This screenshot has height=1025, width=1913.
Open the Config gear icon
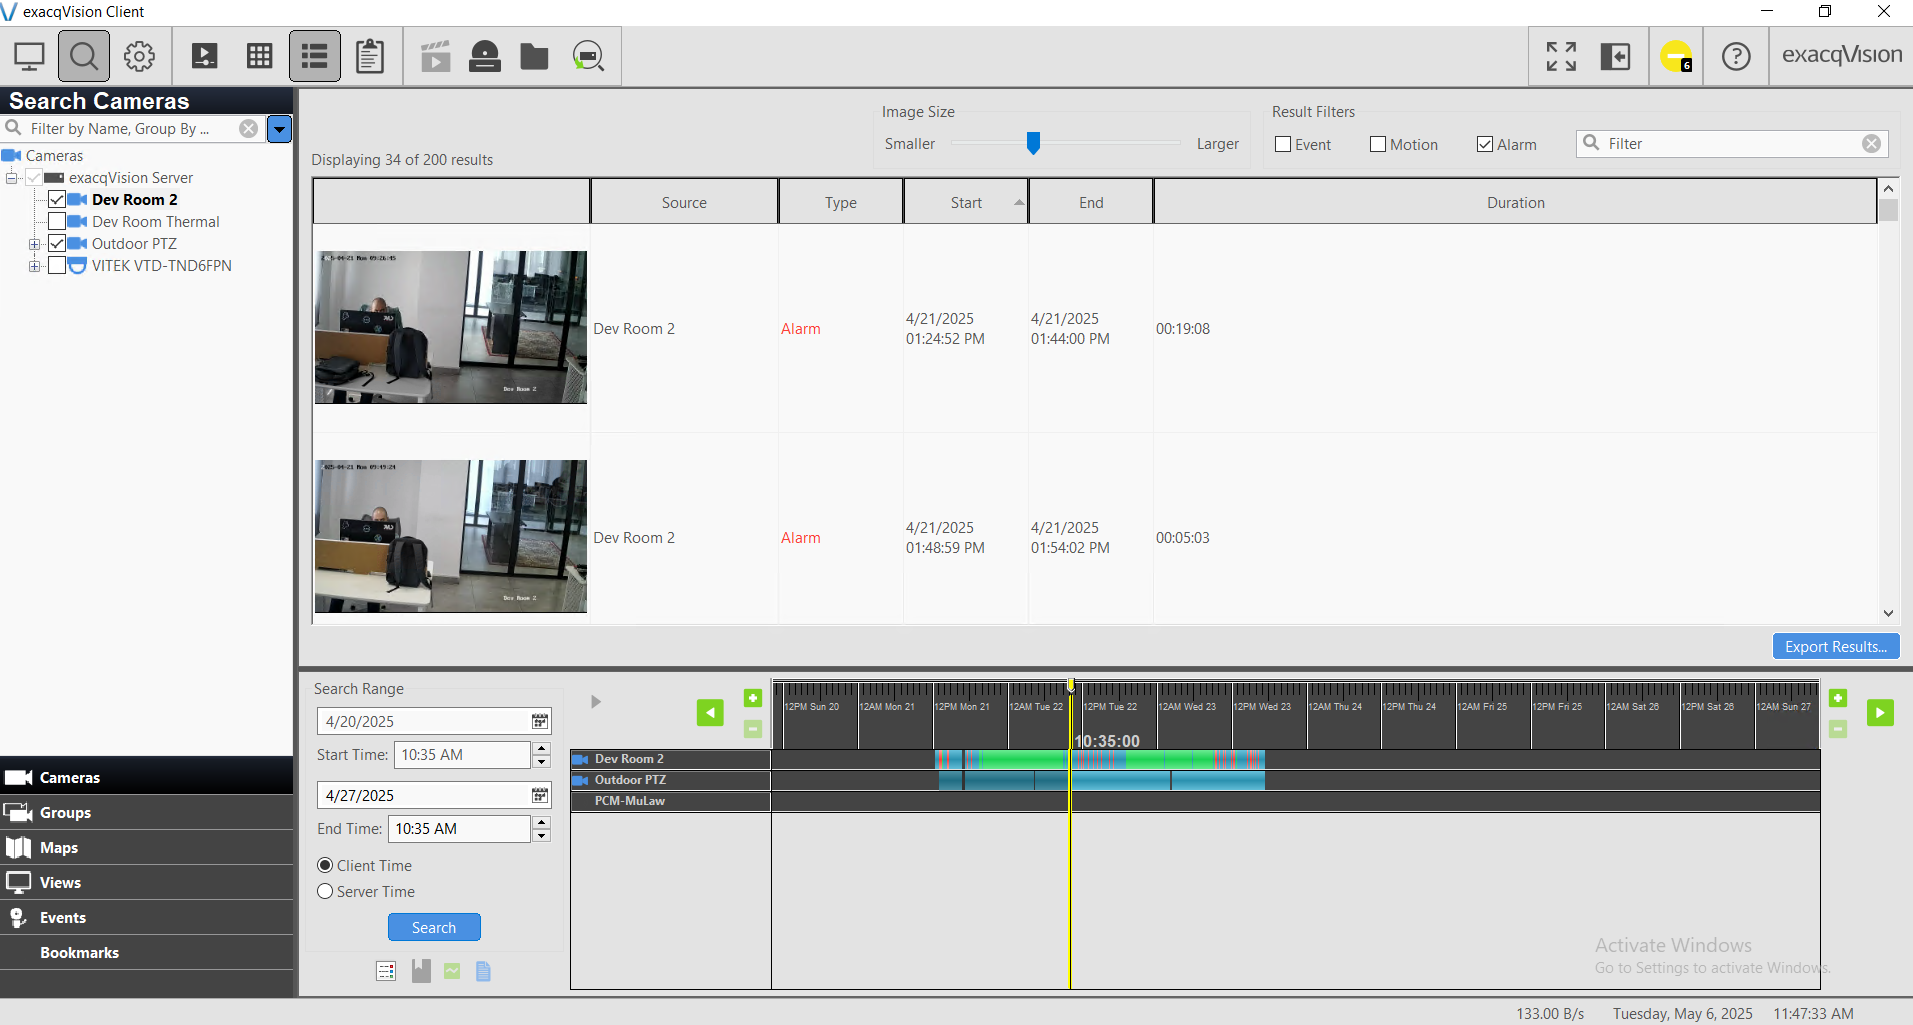click(139, 56)
